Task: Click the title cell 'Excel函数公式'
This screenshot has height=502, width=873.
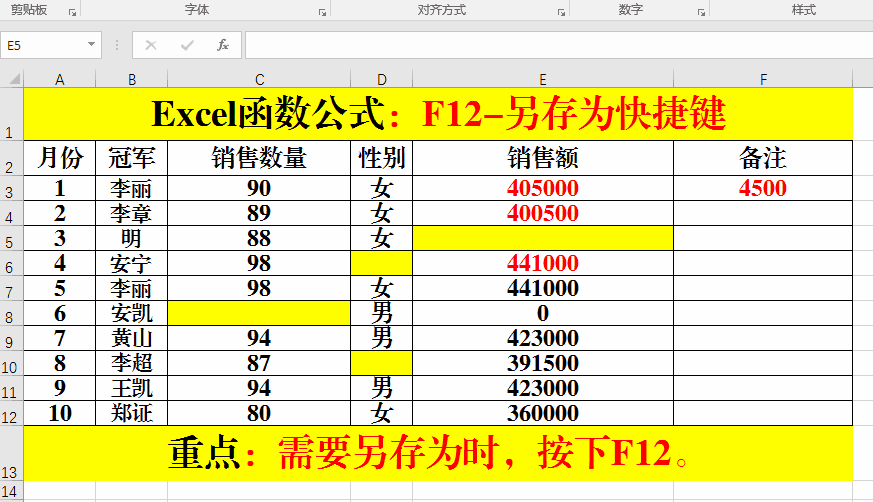Action: [438, 114]
